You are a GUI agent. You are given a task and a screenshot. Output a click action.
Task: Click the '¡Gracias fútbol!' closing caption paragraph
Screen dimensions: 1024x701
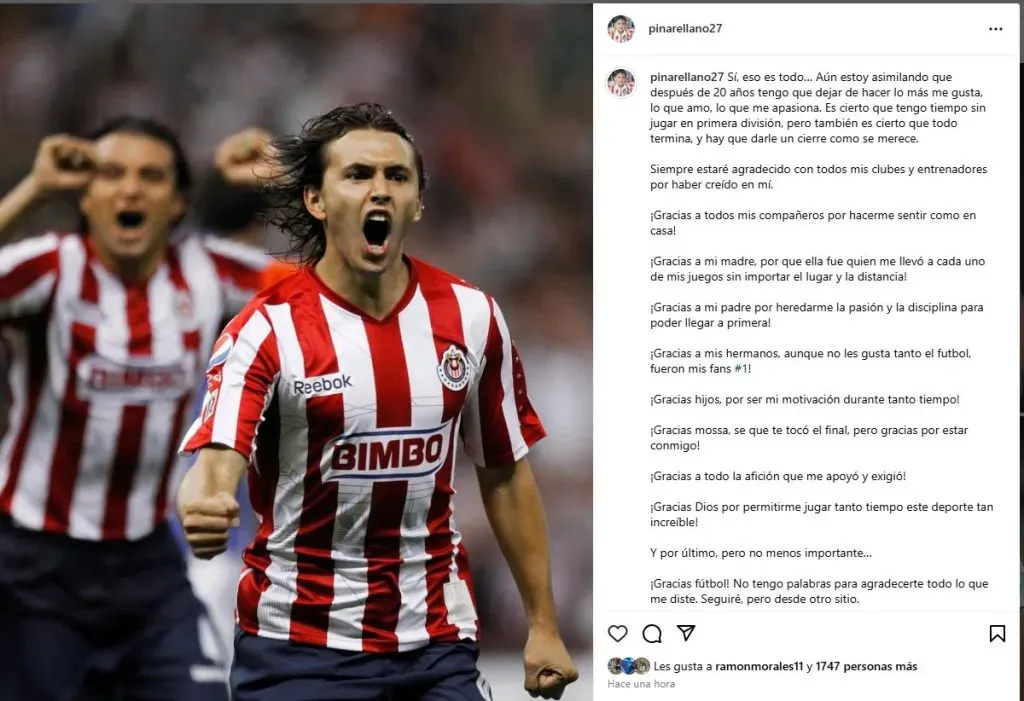pyautogui.click(x=819, y=591)
